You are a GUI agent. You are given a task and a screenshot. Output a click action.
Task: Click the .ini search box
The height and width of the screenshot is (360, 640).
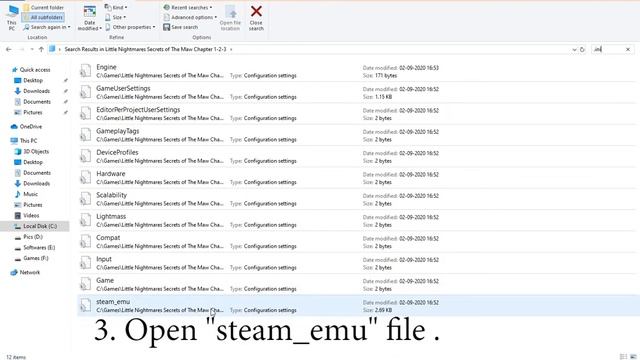[608, 49]
